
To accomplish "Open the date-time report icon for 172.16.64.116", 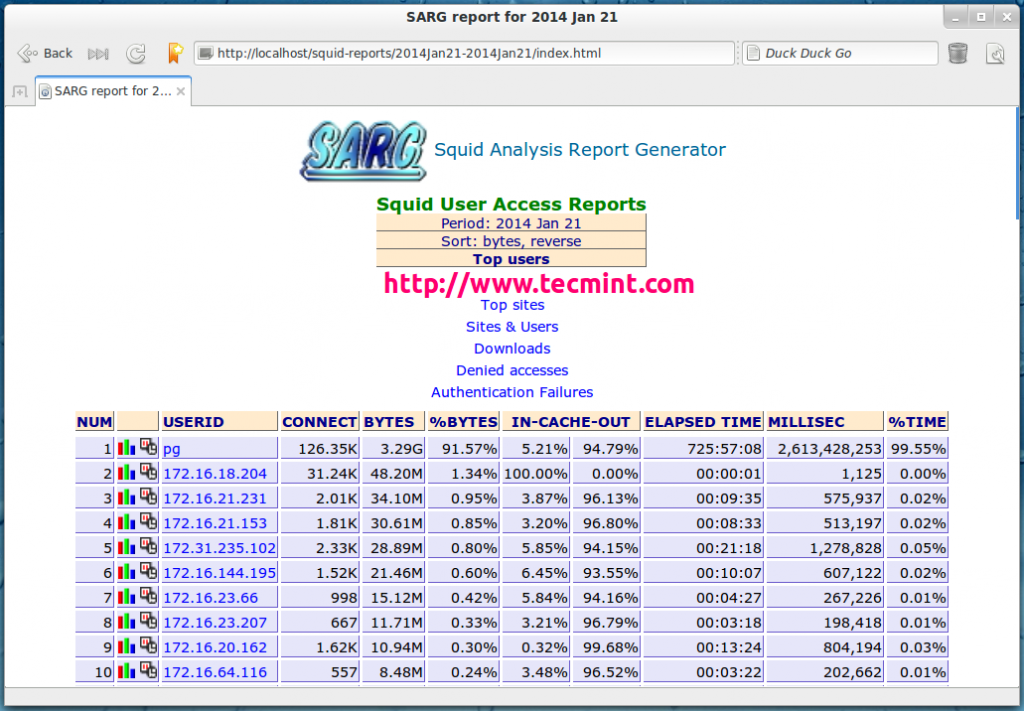I will [x=147, y=672].
